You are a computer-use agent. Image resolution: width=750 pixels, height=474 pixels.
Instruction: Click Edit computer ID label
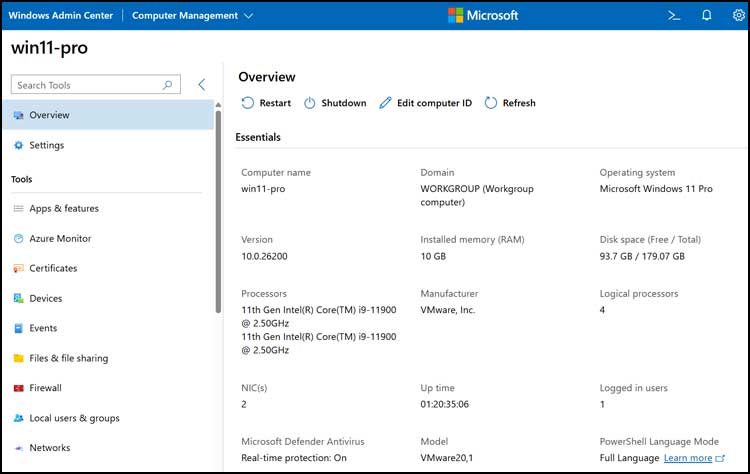[x=434, y=103]
